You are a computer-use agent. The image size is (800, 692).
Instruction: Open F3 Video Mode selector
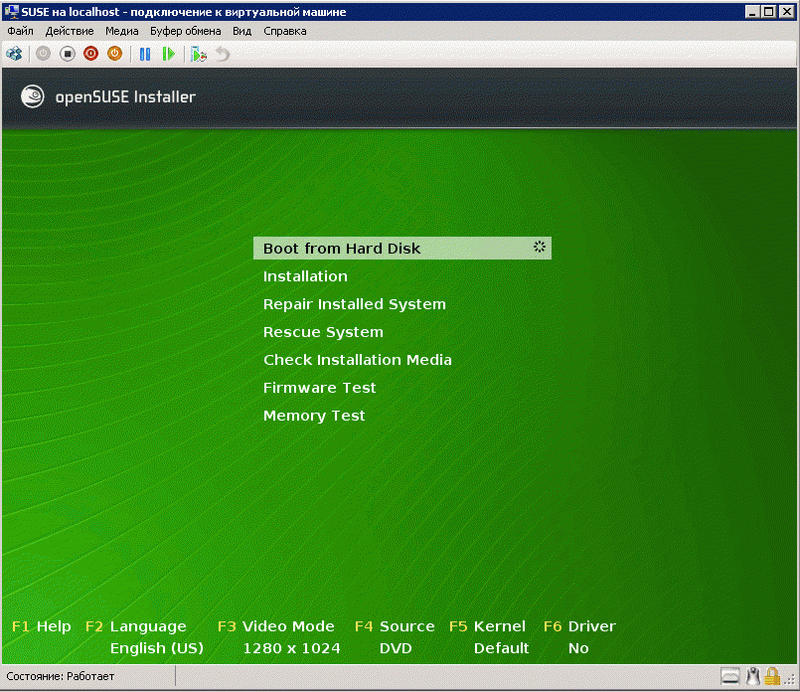pos(276,626)
